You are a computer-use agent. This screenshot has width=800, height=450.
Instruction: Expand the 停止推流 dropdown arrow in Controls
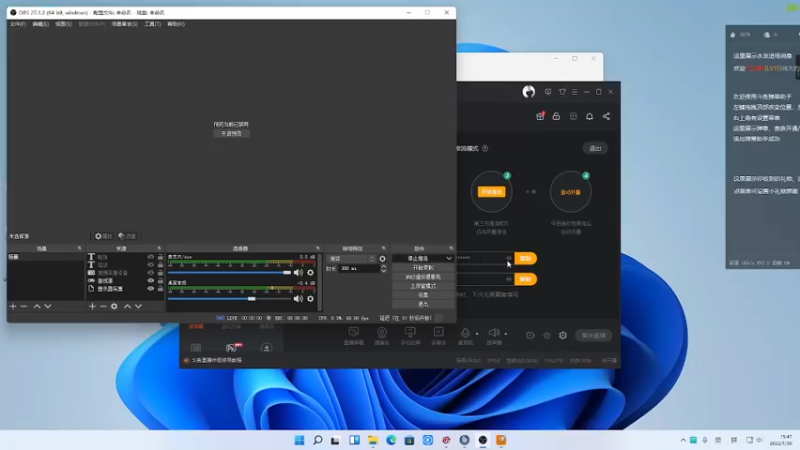[448, 259]
